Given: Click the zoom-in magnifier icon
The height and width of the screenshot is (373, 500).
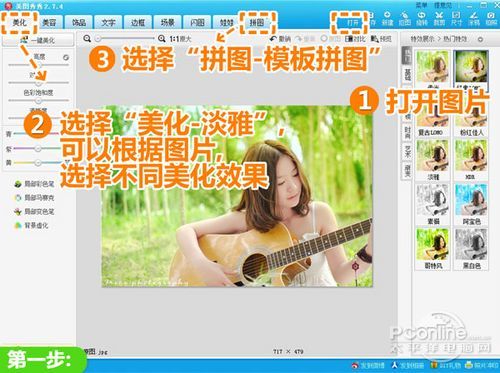Looking at the screenshot, I should pos(162,39).
